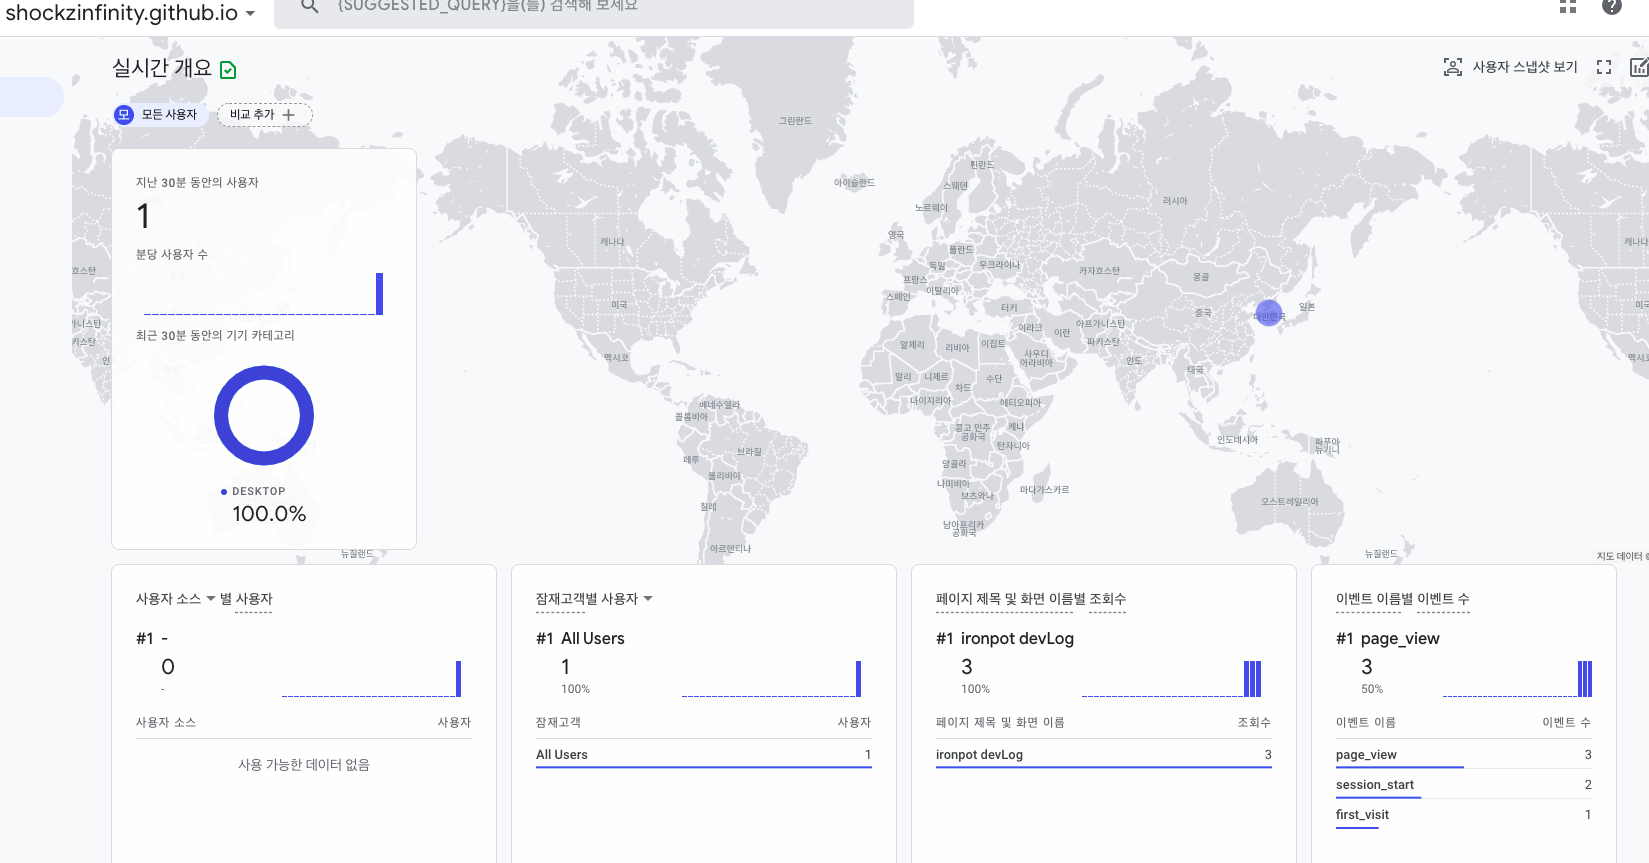Open the Google apps grid icon
This screenshot has height=863, width=1649.
1567,7
